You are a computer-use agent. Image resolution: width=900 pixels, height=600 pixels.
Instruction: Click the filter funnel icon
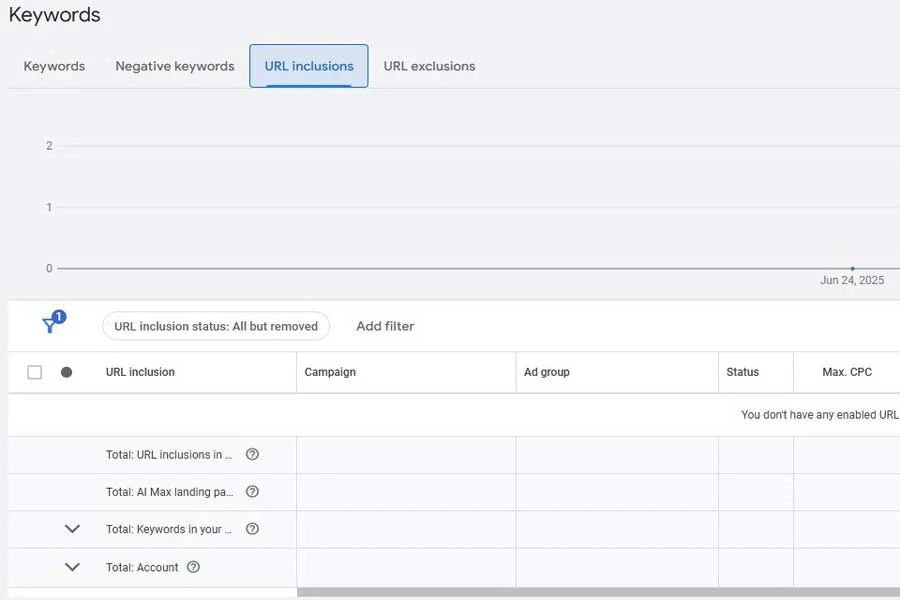pyautogui.click(x=50, y=325)
